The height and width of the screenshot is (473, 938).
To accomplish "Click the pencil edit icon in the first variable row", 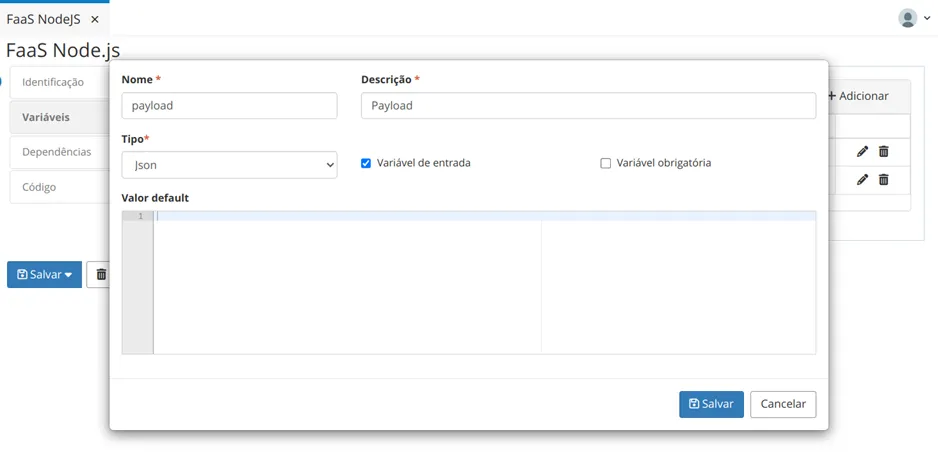I will point(862,151).
